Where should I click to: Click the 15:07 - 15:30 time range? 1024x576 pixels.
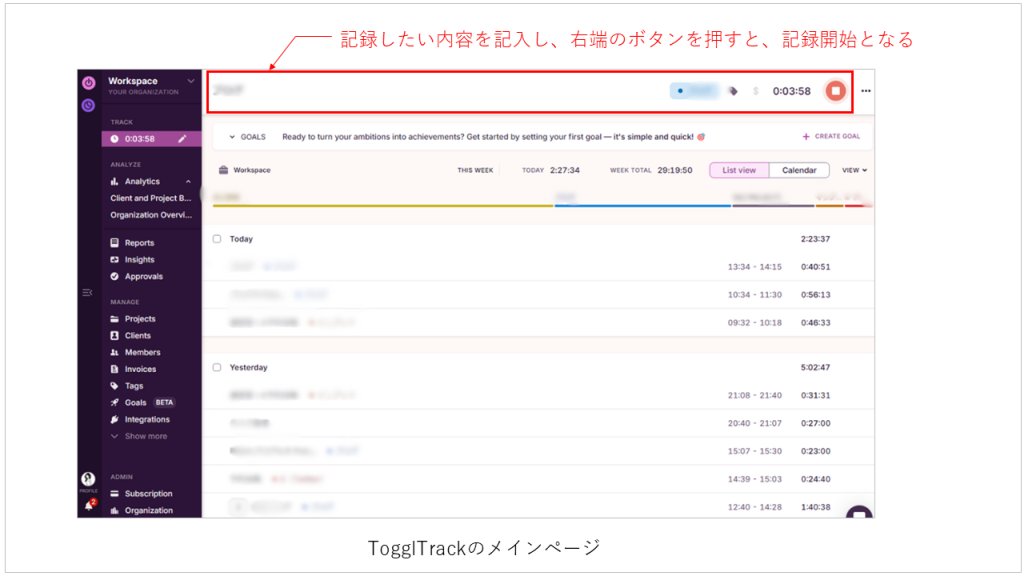tap(754, 451)
